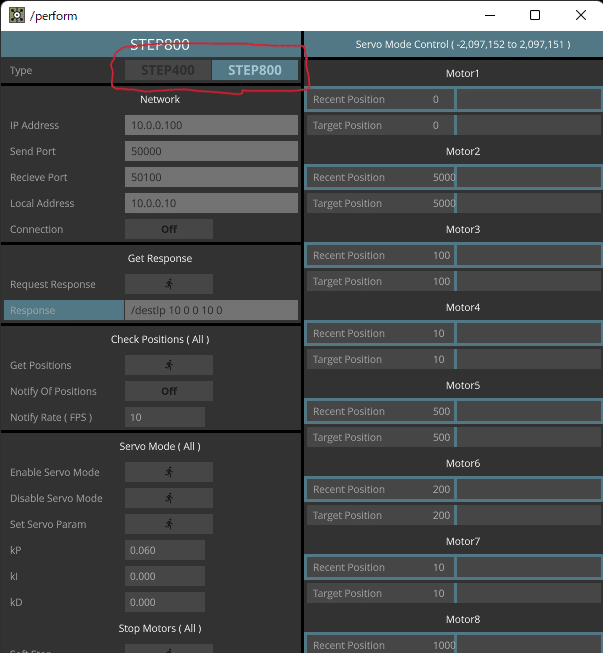The width and height of the screenshot is (603, 653).
Task: Edit the Send Port field
Action: click(211, 151)
